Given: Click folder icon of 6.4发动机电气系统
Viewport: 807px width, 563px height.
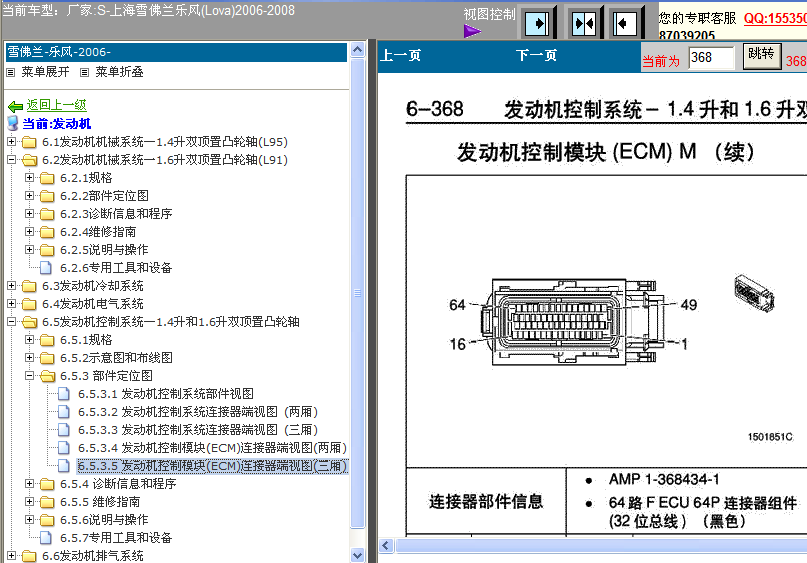Looking at the screenshot, I should tap(29, 304).
